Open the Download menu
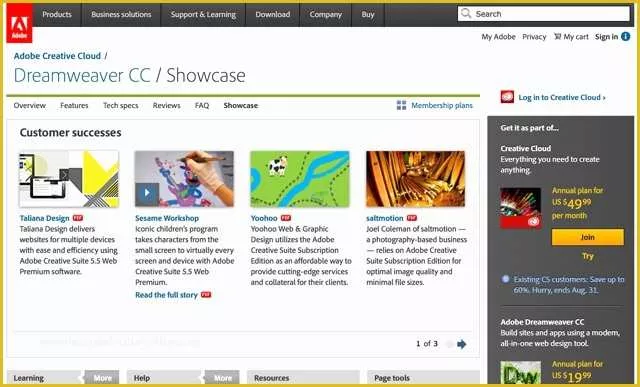 273,14
